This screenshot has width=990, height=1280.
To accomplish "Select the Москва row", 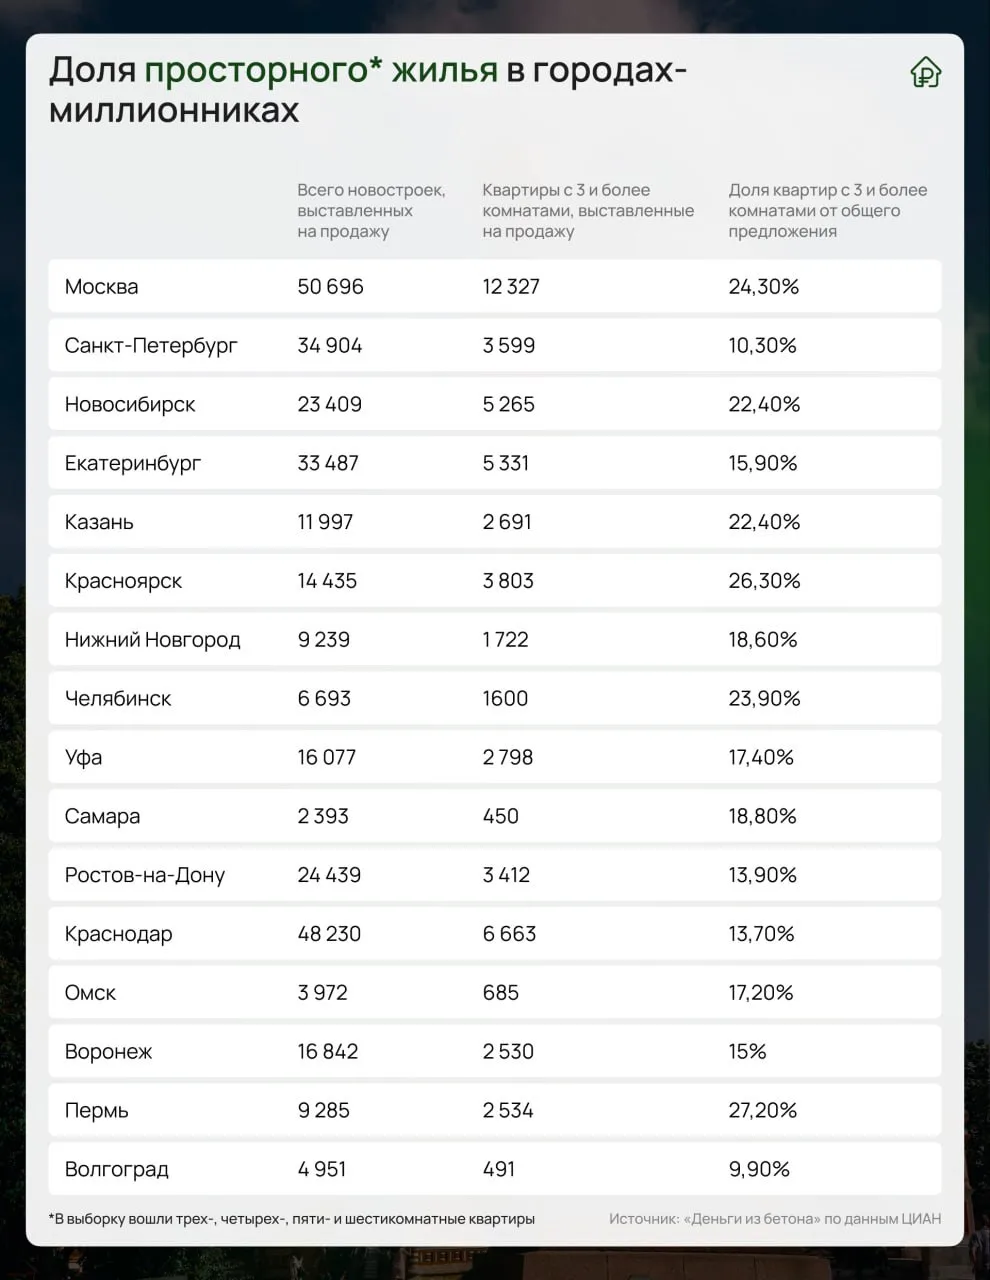I will click(495, 287).
